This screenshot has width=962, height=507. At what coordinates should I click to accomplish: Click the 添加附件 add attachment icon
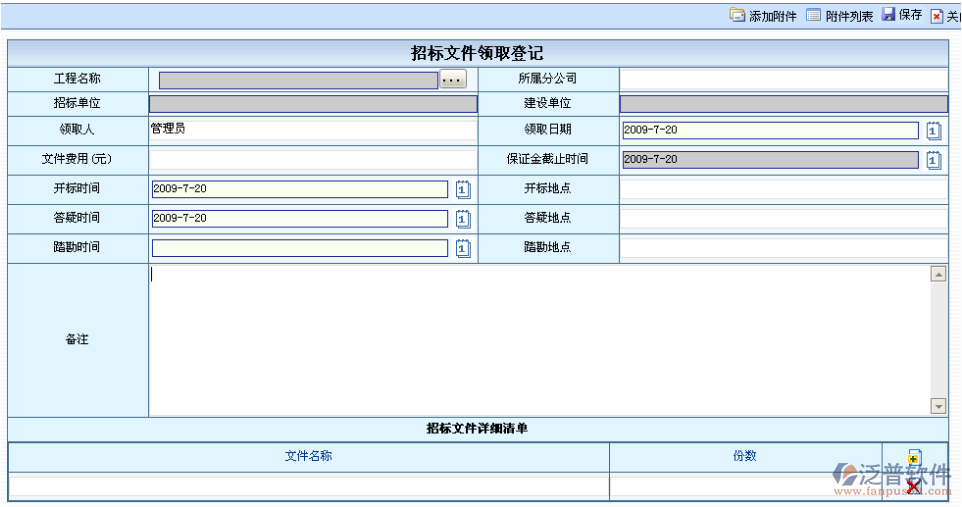737,15
